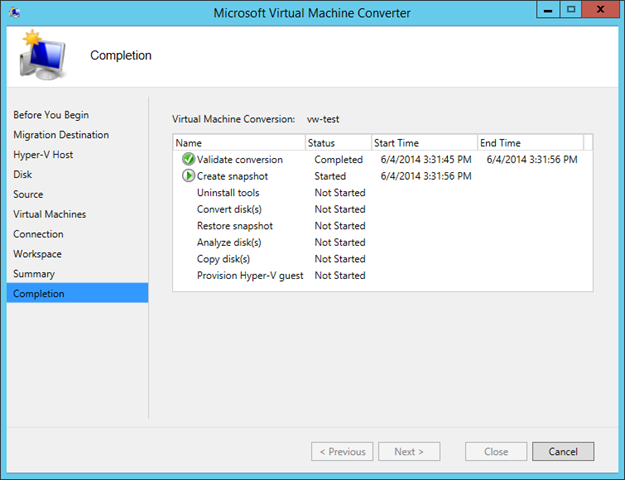Select the Convert disk(s) row
The height and width of the screenshot is (480, 625).
tap(383, 209)
